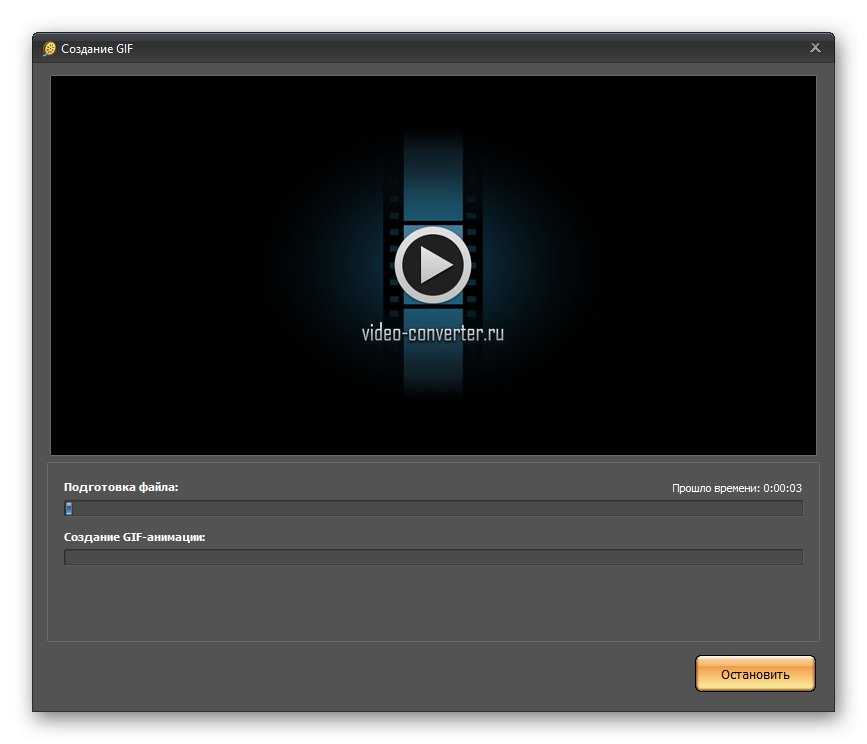Click the video-converter.ru text in preview
This screenshot has height=744, width=867.
coord(432,333)
